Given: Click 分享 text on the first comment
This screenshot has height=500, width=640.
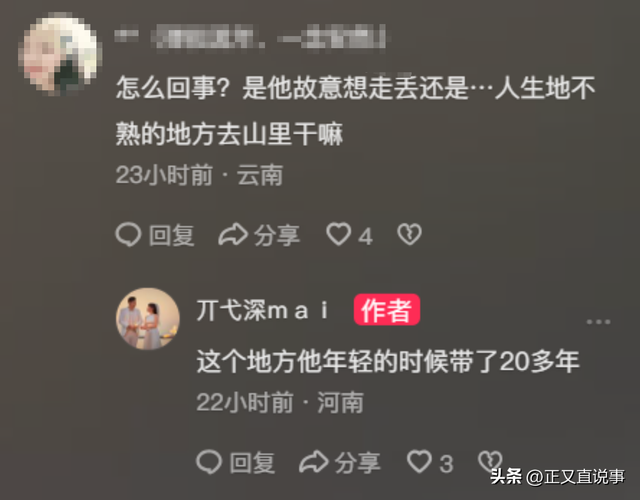Looking at the screenshot, I should (x=277, y=236).
